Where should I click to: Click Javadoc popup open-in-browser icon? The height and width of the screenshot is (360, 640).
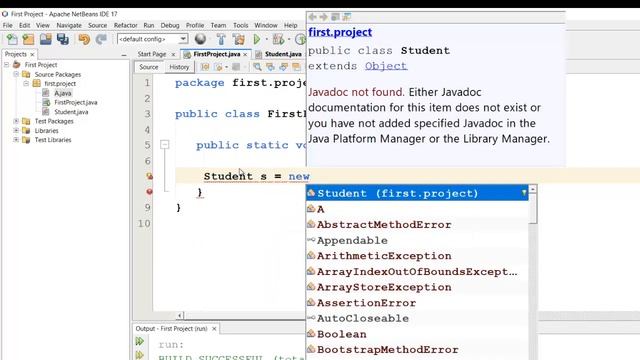(x=335, y=17)
